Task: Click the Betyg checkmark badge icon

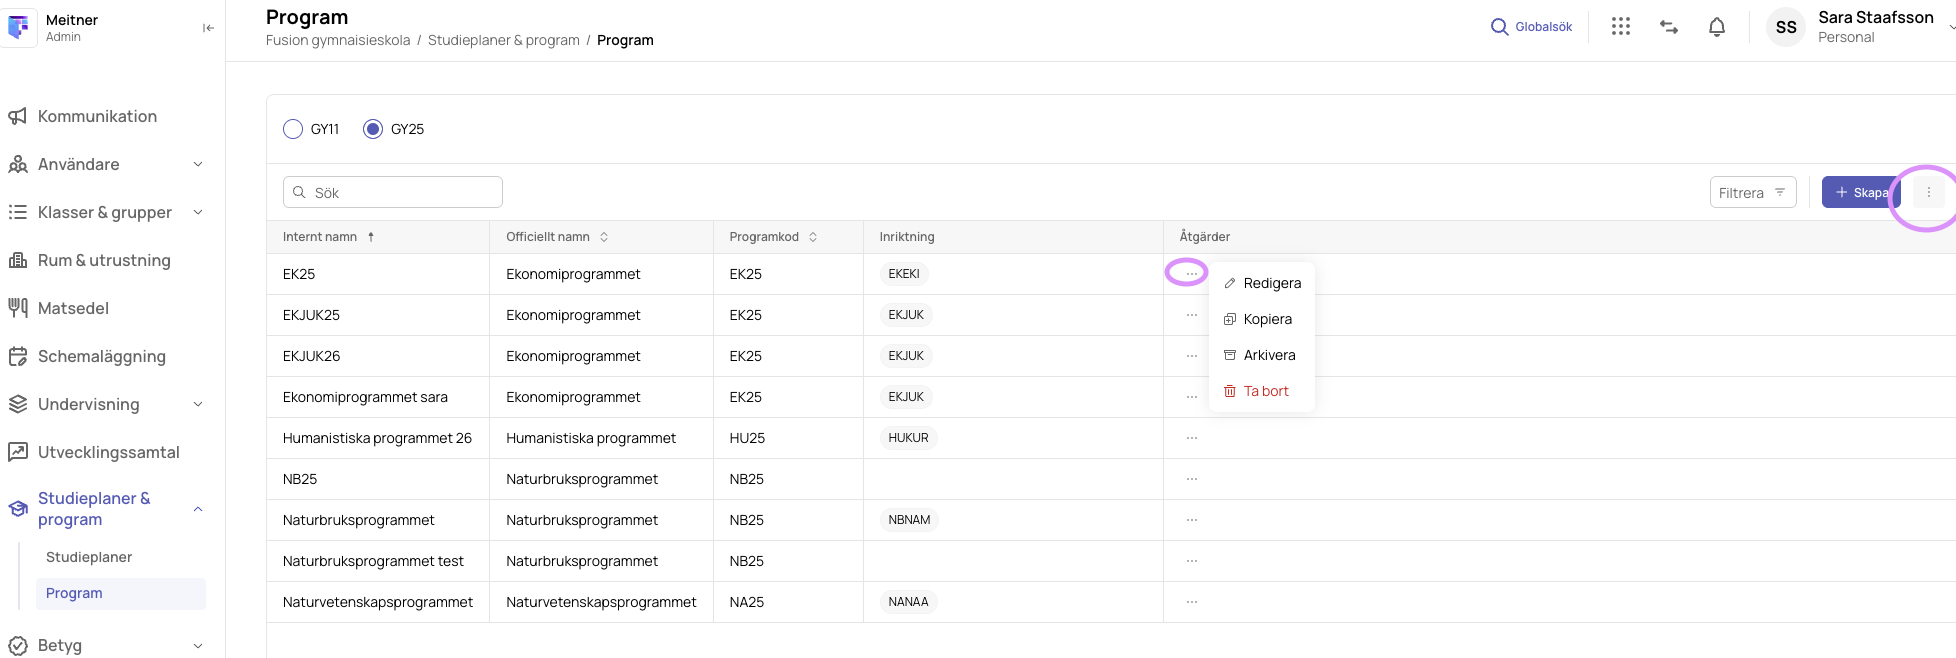Action: (x=18, y=645)
